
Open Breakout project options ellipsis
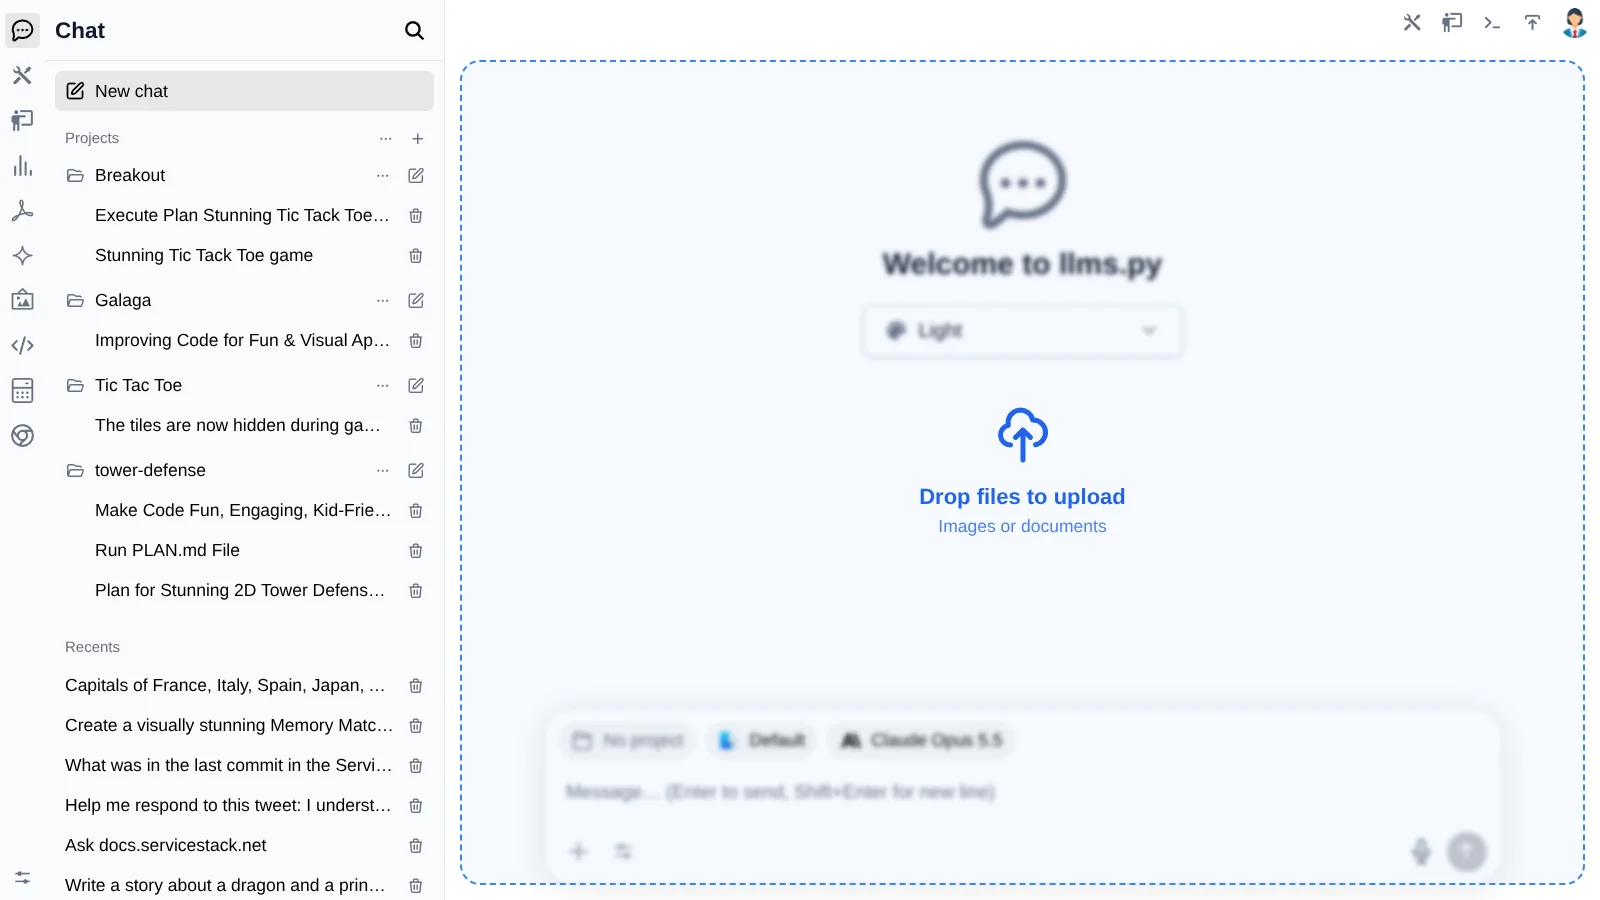tap(383, 175)
